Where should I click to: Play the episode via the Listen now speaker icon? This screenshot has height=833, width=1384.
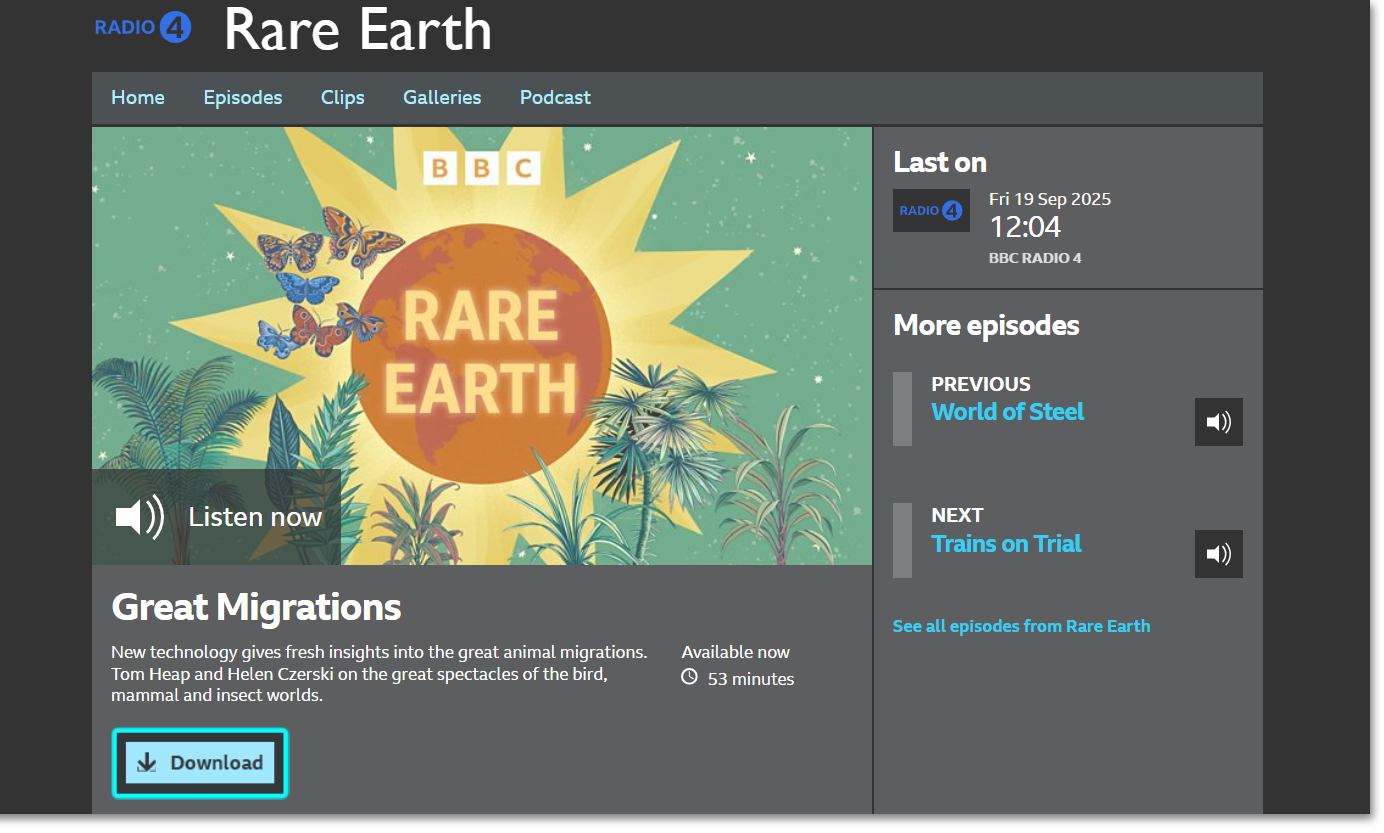pyautogui.click(x=137, y=516)
